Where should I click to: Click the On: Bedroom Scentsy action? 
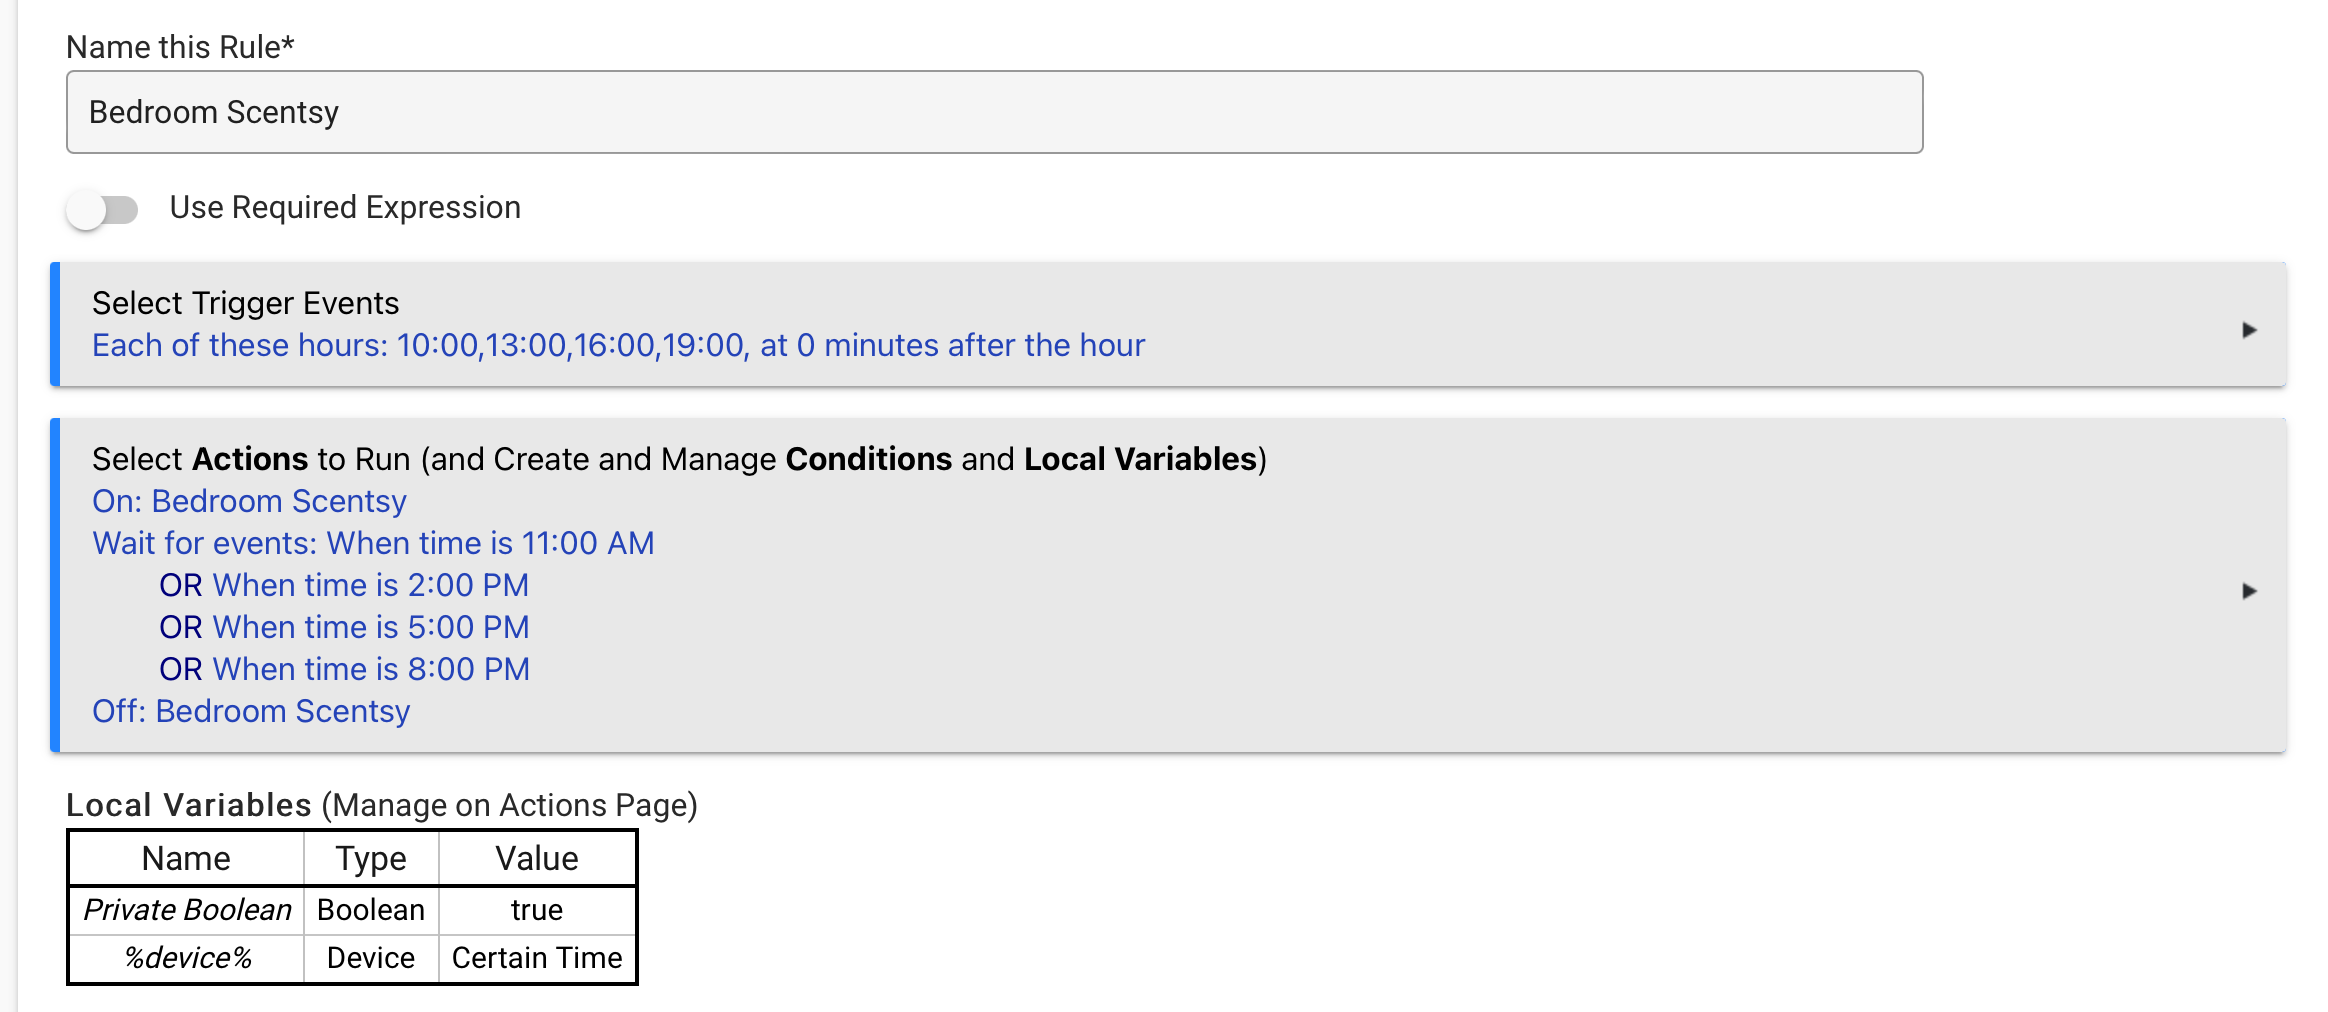(249, 501)
